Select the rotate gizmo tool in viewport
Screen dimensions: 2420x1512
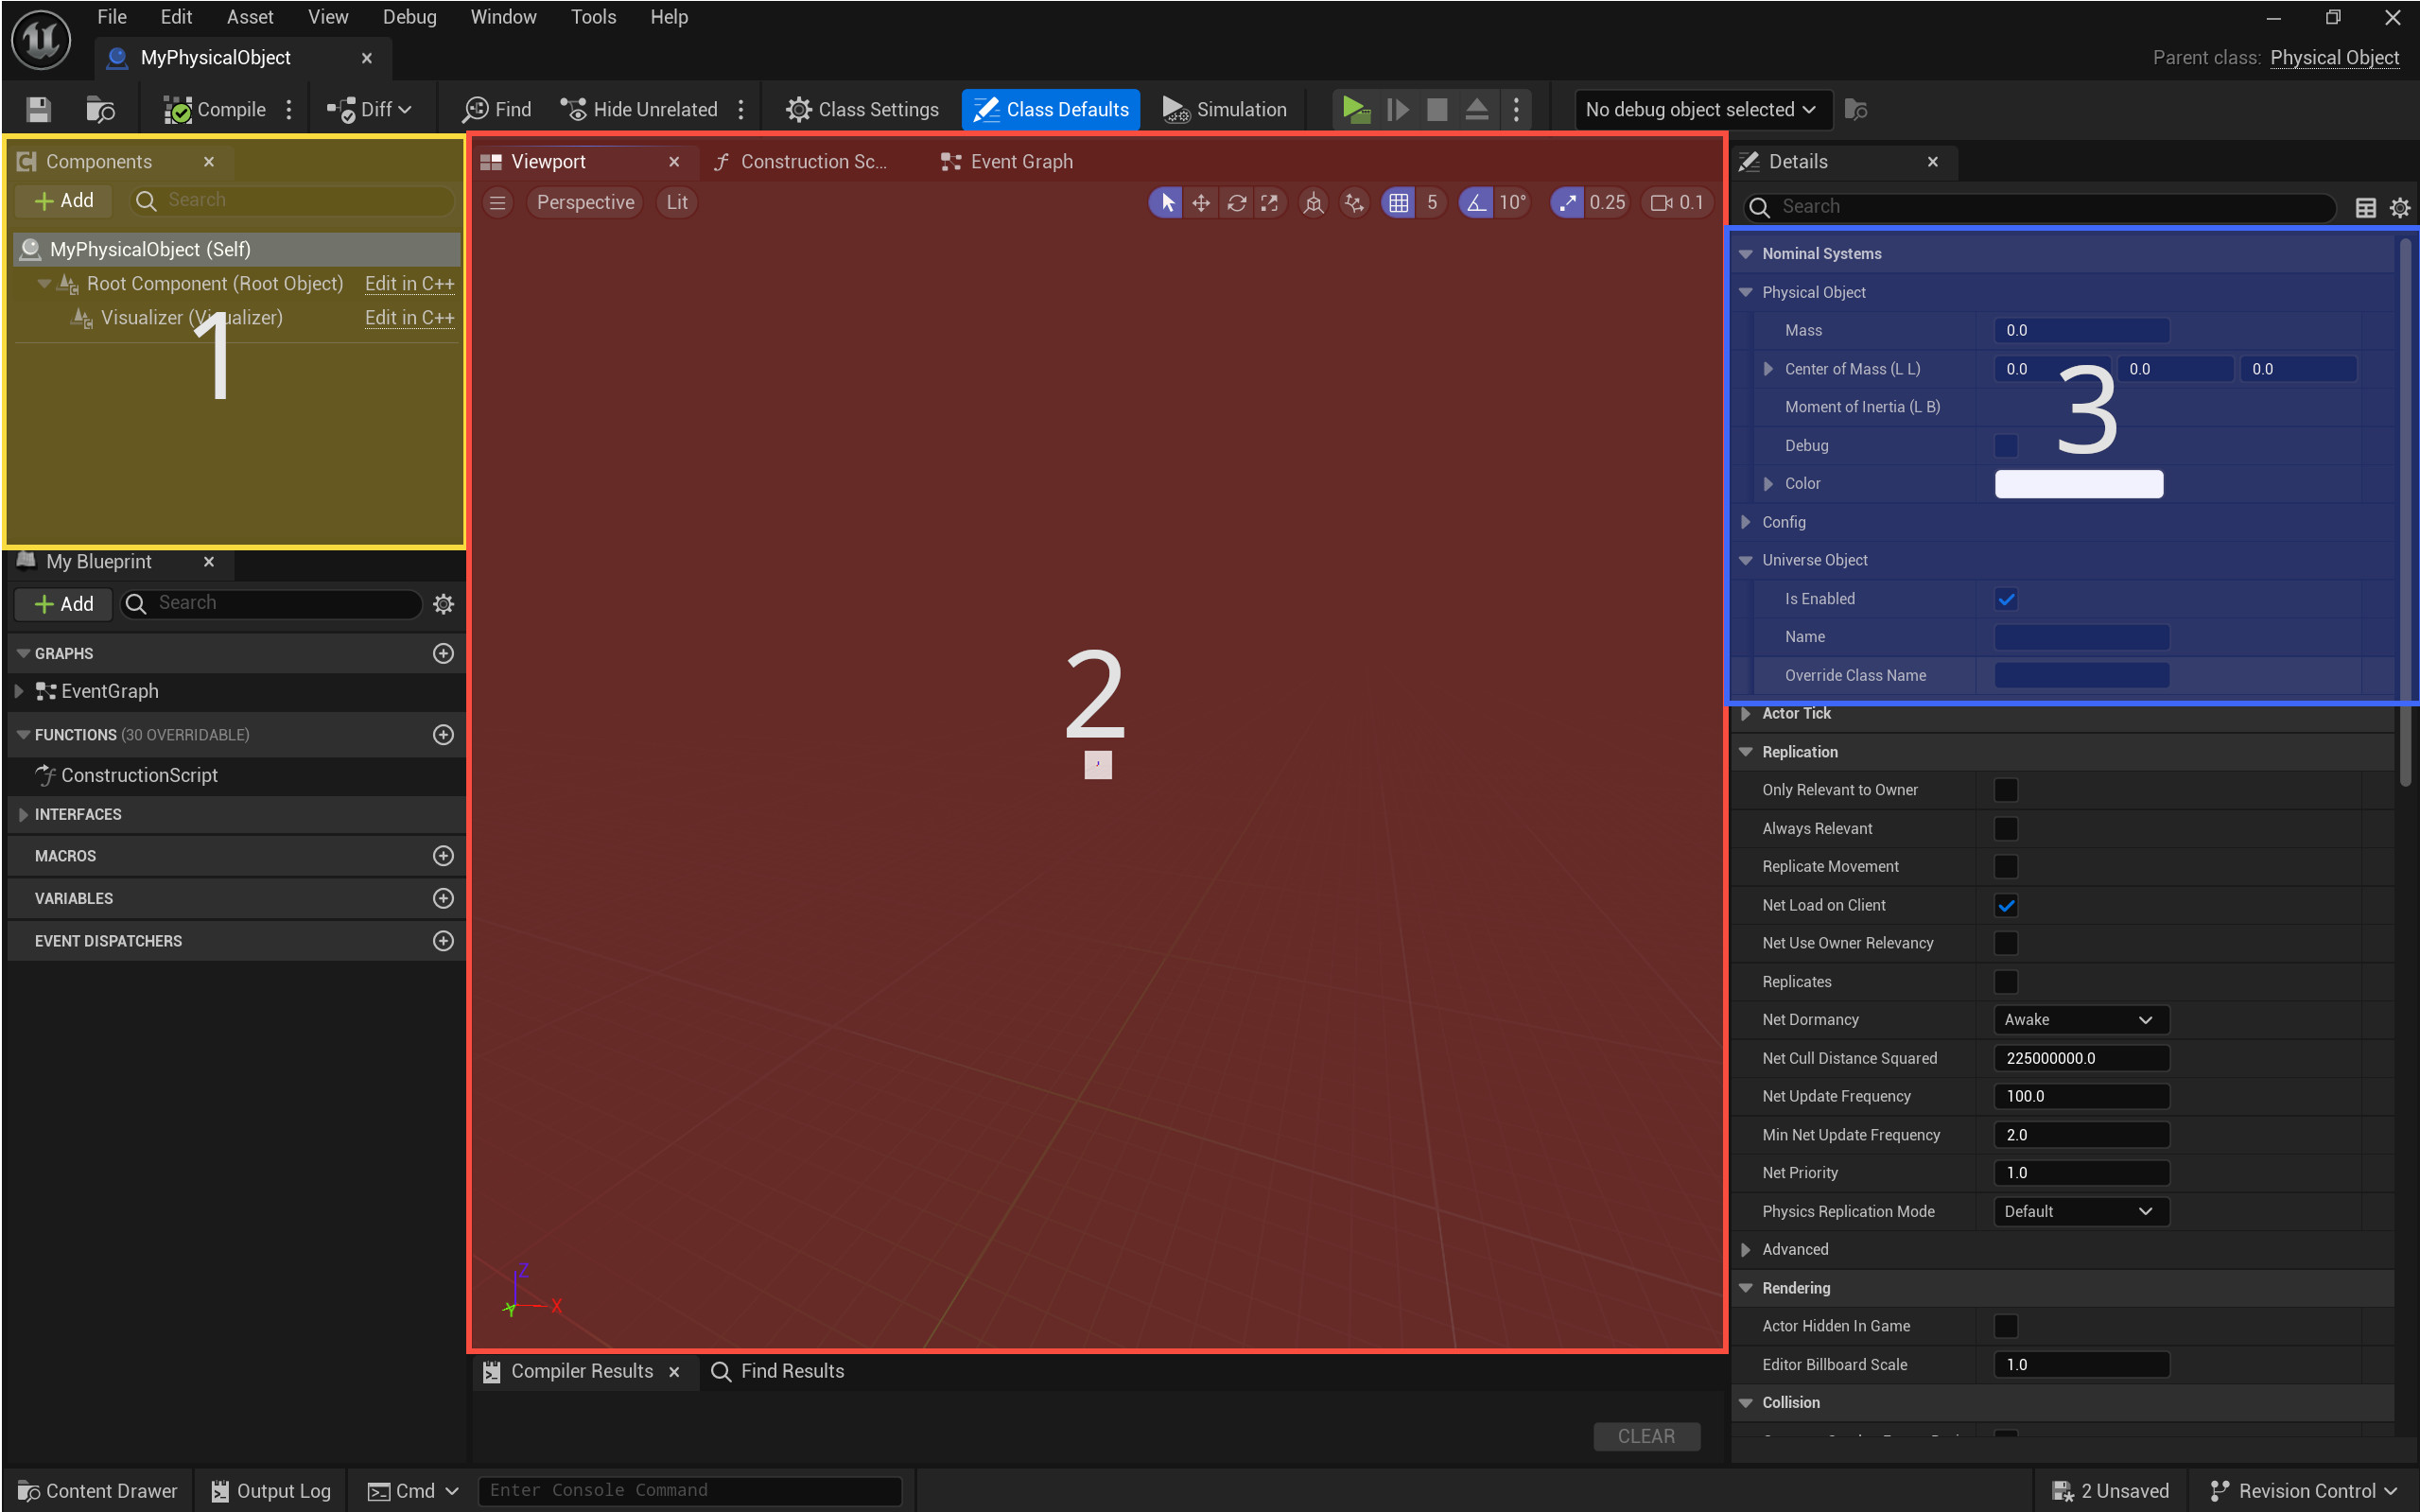tap(1236, 203)
